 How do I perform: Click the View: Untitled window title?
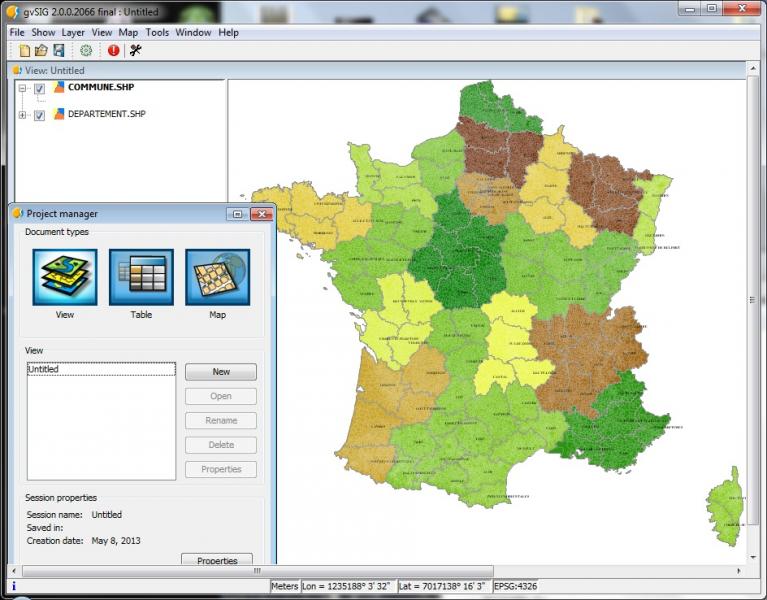(54, 70)
